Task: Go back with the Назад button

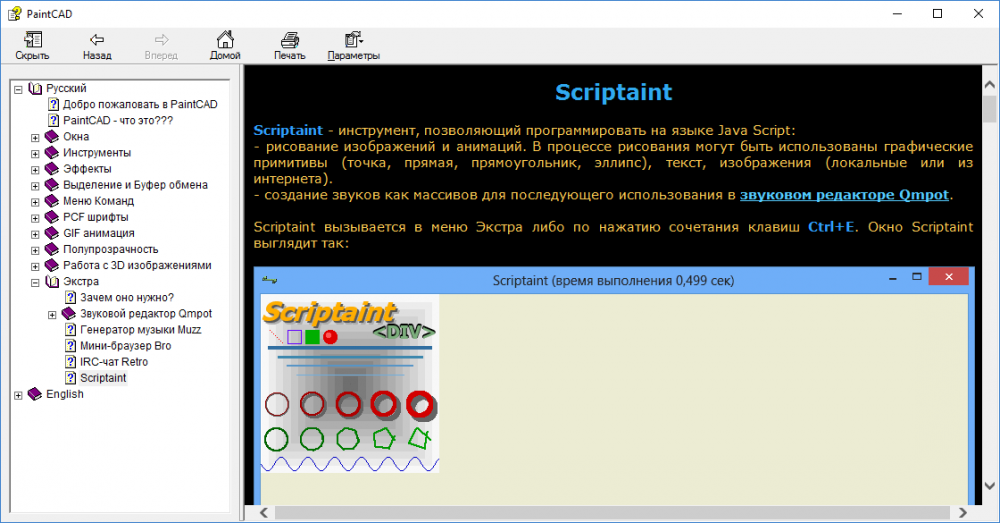Action: click(97, 46)
